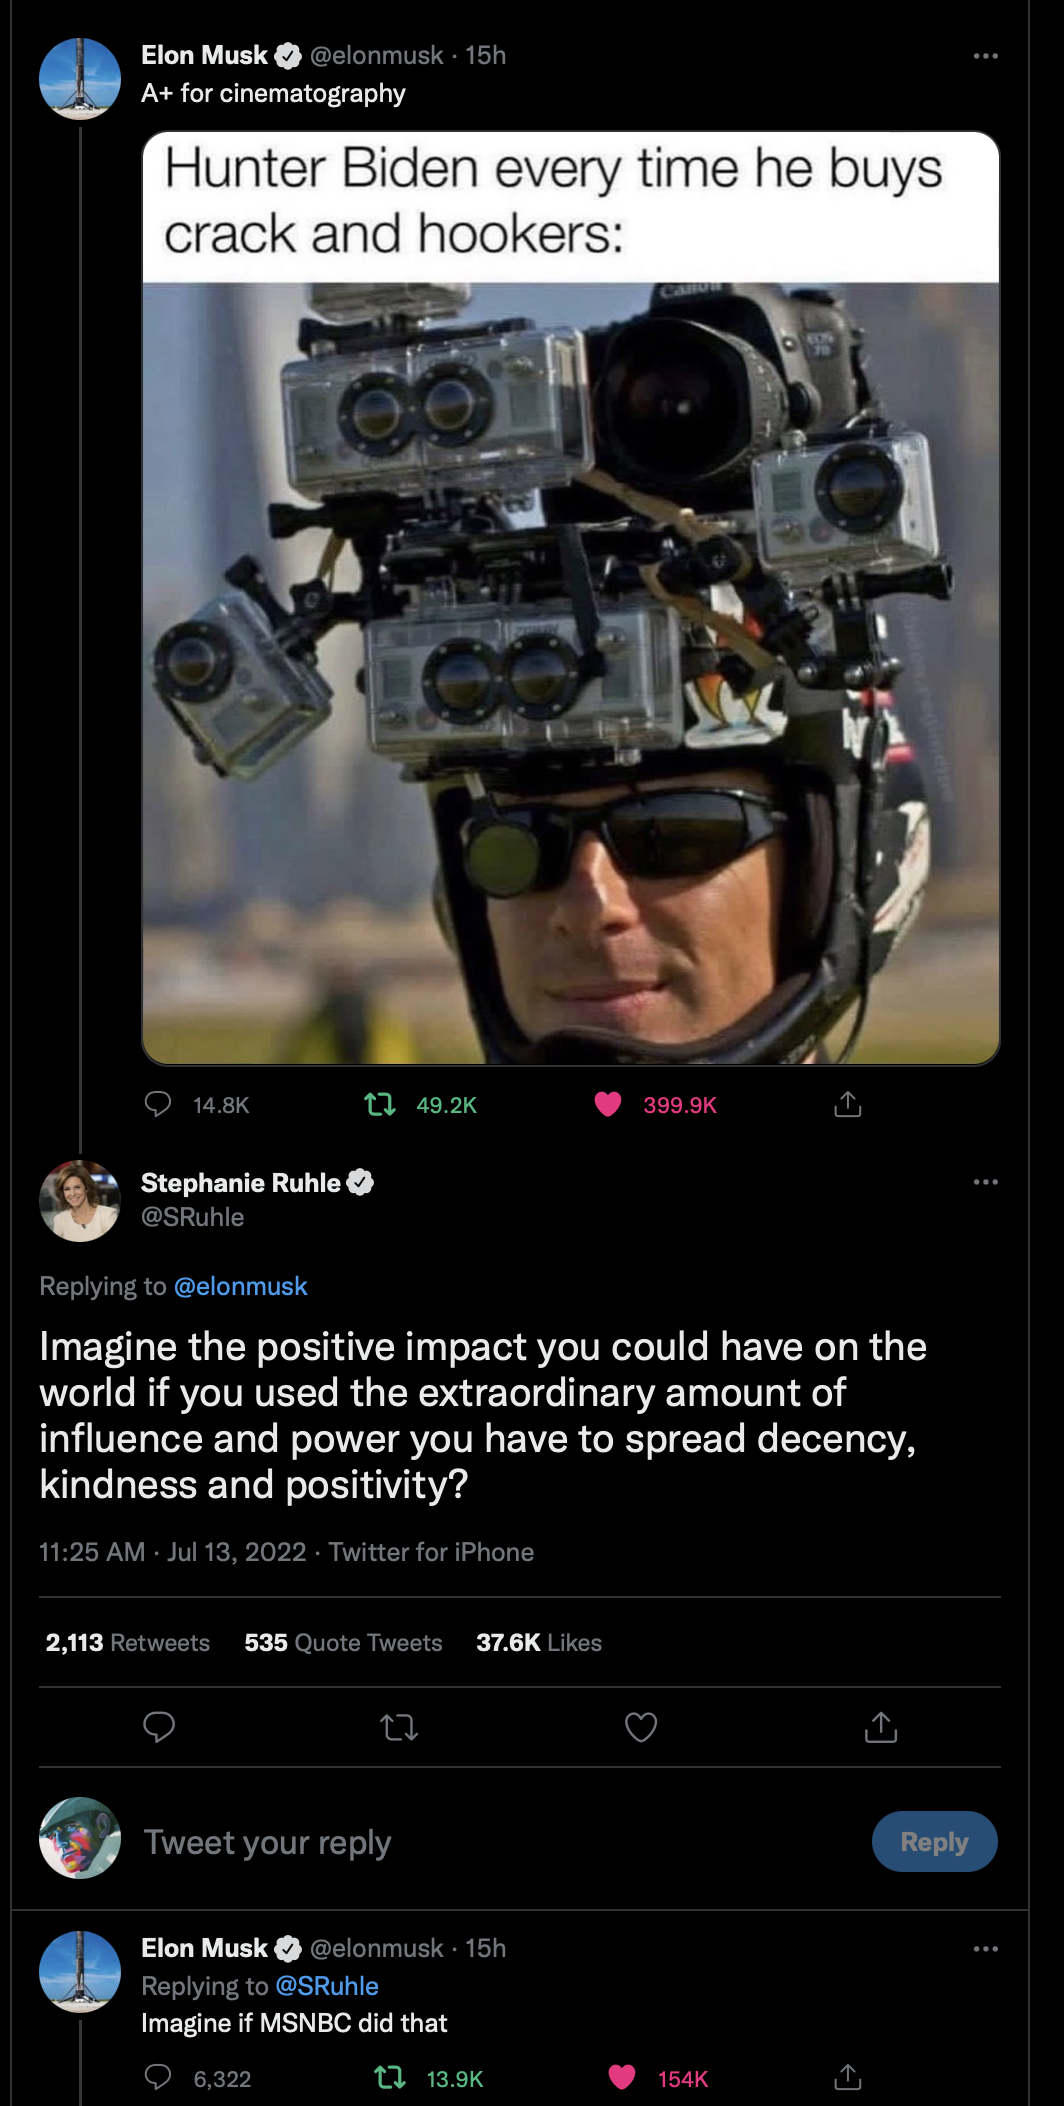Open the @elonmusk mention link in Replying to
This screenshot has width=1064, height=2106.
coord(241,1286)
